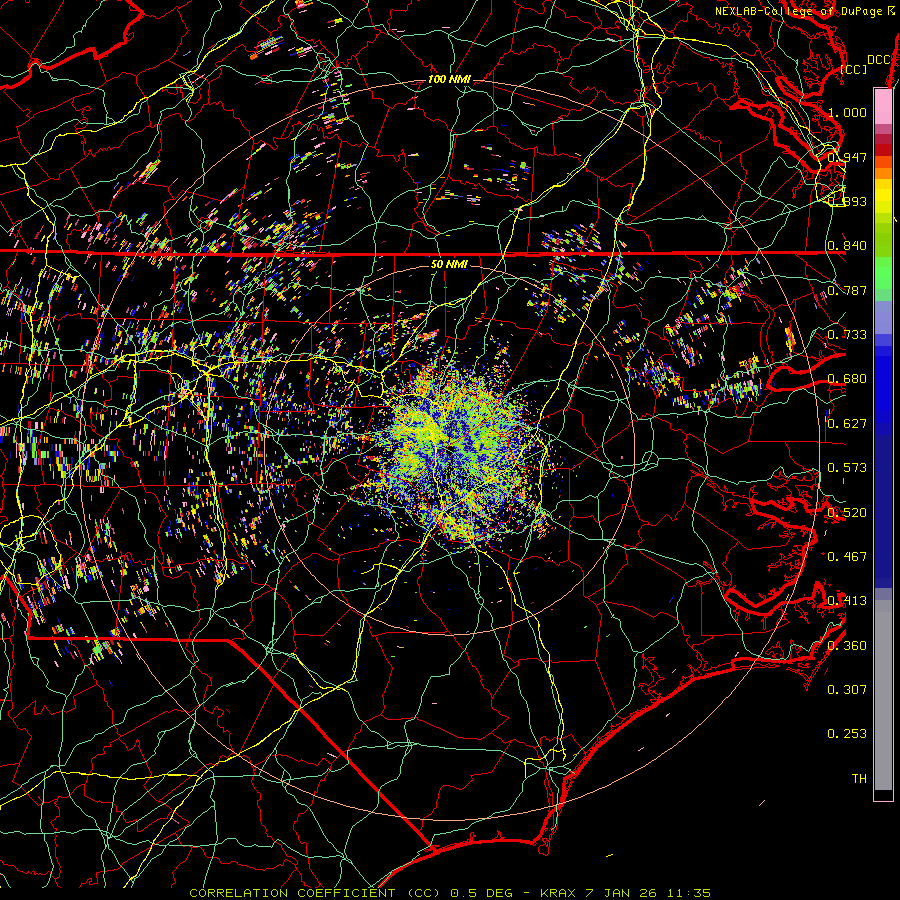900x900 pixels.
Task: Select the 0.893 legend value
Action: [847, 201]
